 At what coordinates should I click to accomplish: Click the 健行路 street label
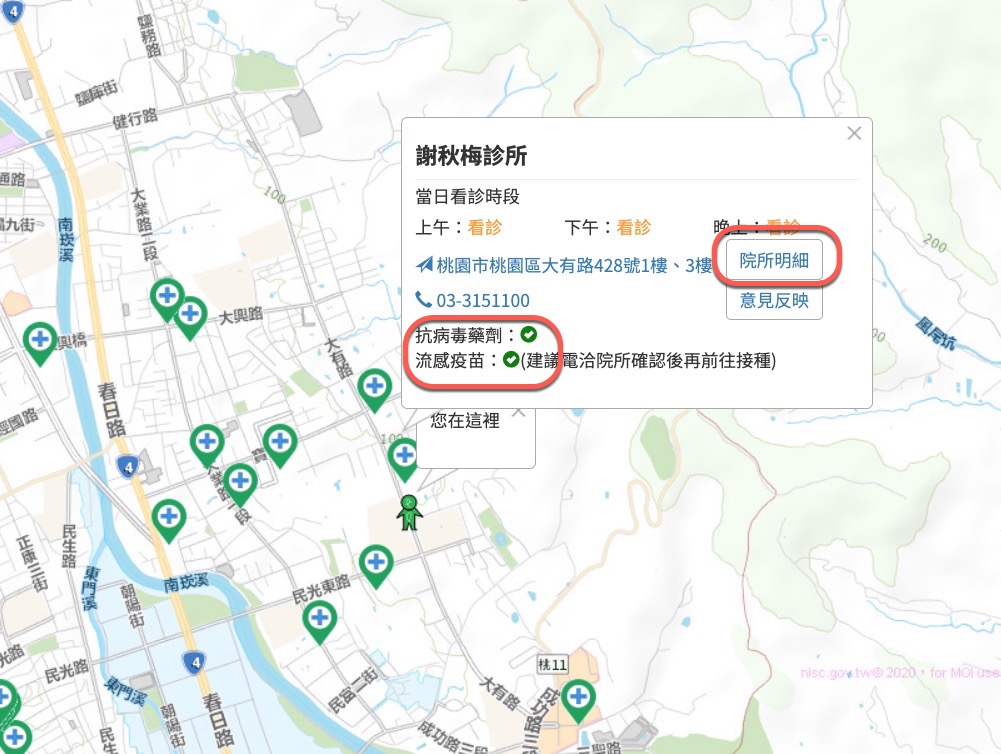[x=135, y=118]
